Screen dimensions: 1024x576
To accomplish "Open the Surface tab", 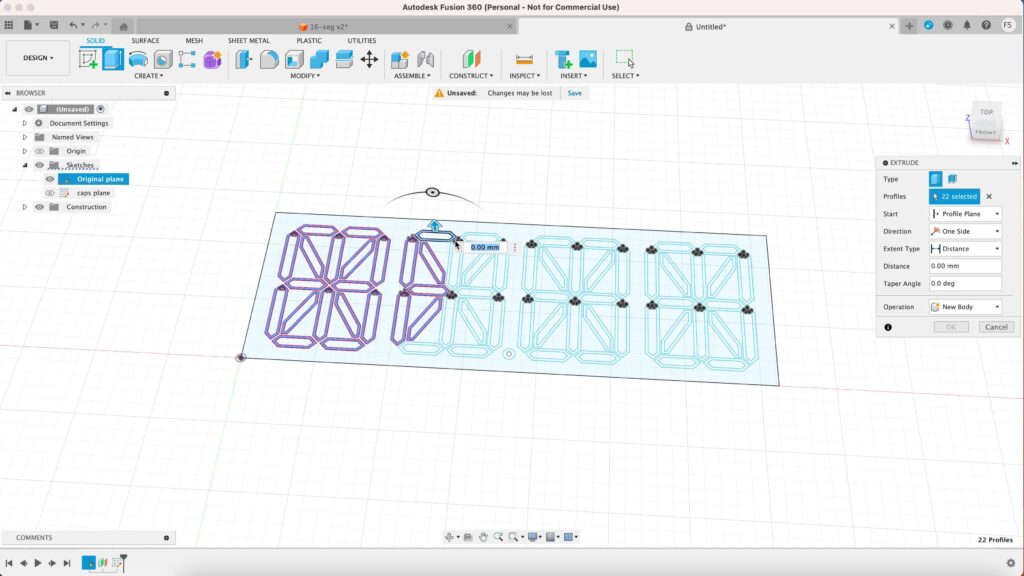I will pyautogui.click(x=145, y=41).
